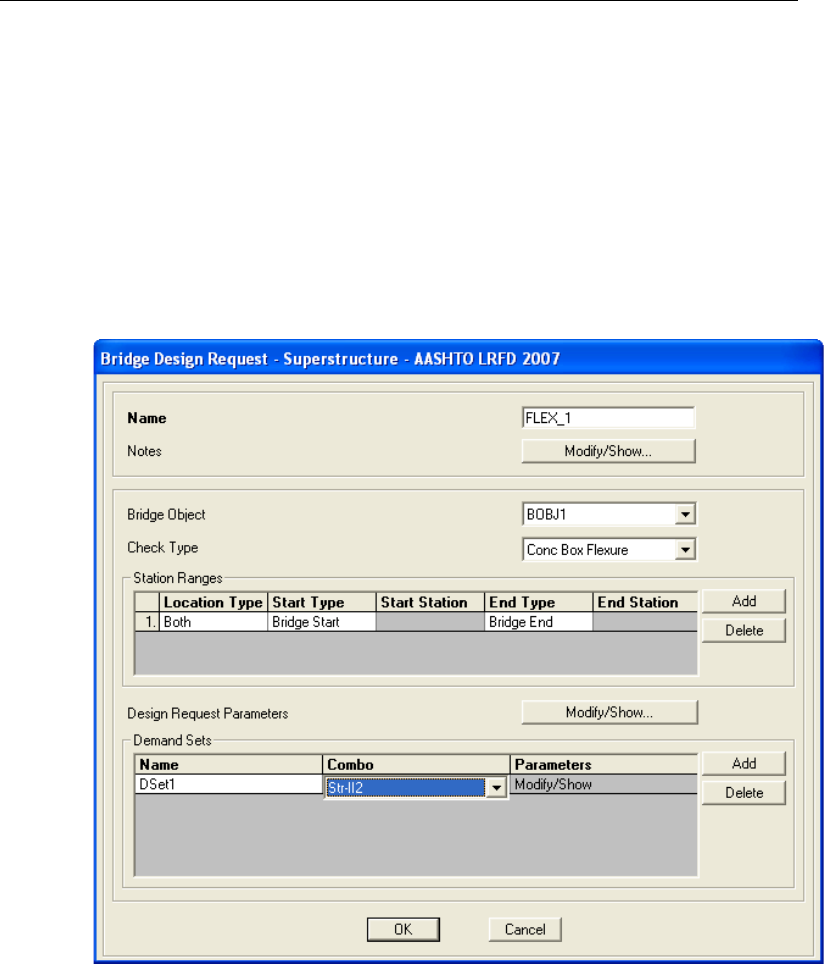The height and width of the screenshot is (964, 824).
Task: Click the Location Type column header
Action: pyautogui.click(x=213, y=602)
